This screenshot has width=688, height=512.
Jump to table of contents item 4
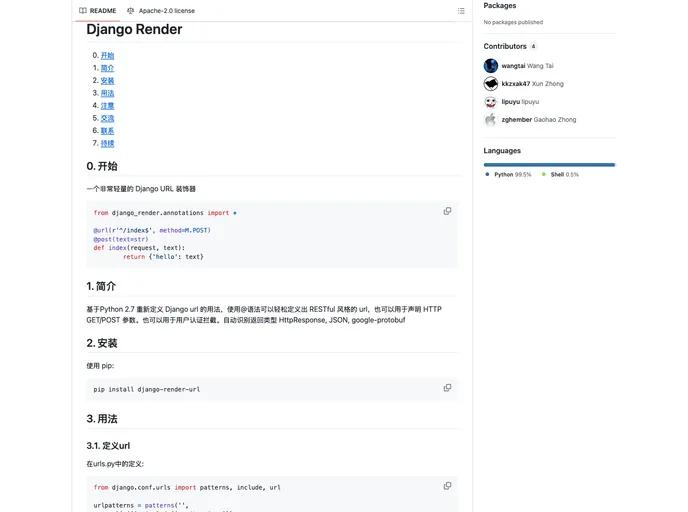[x=107, y=106]
